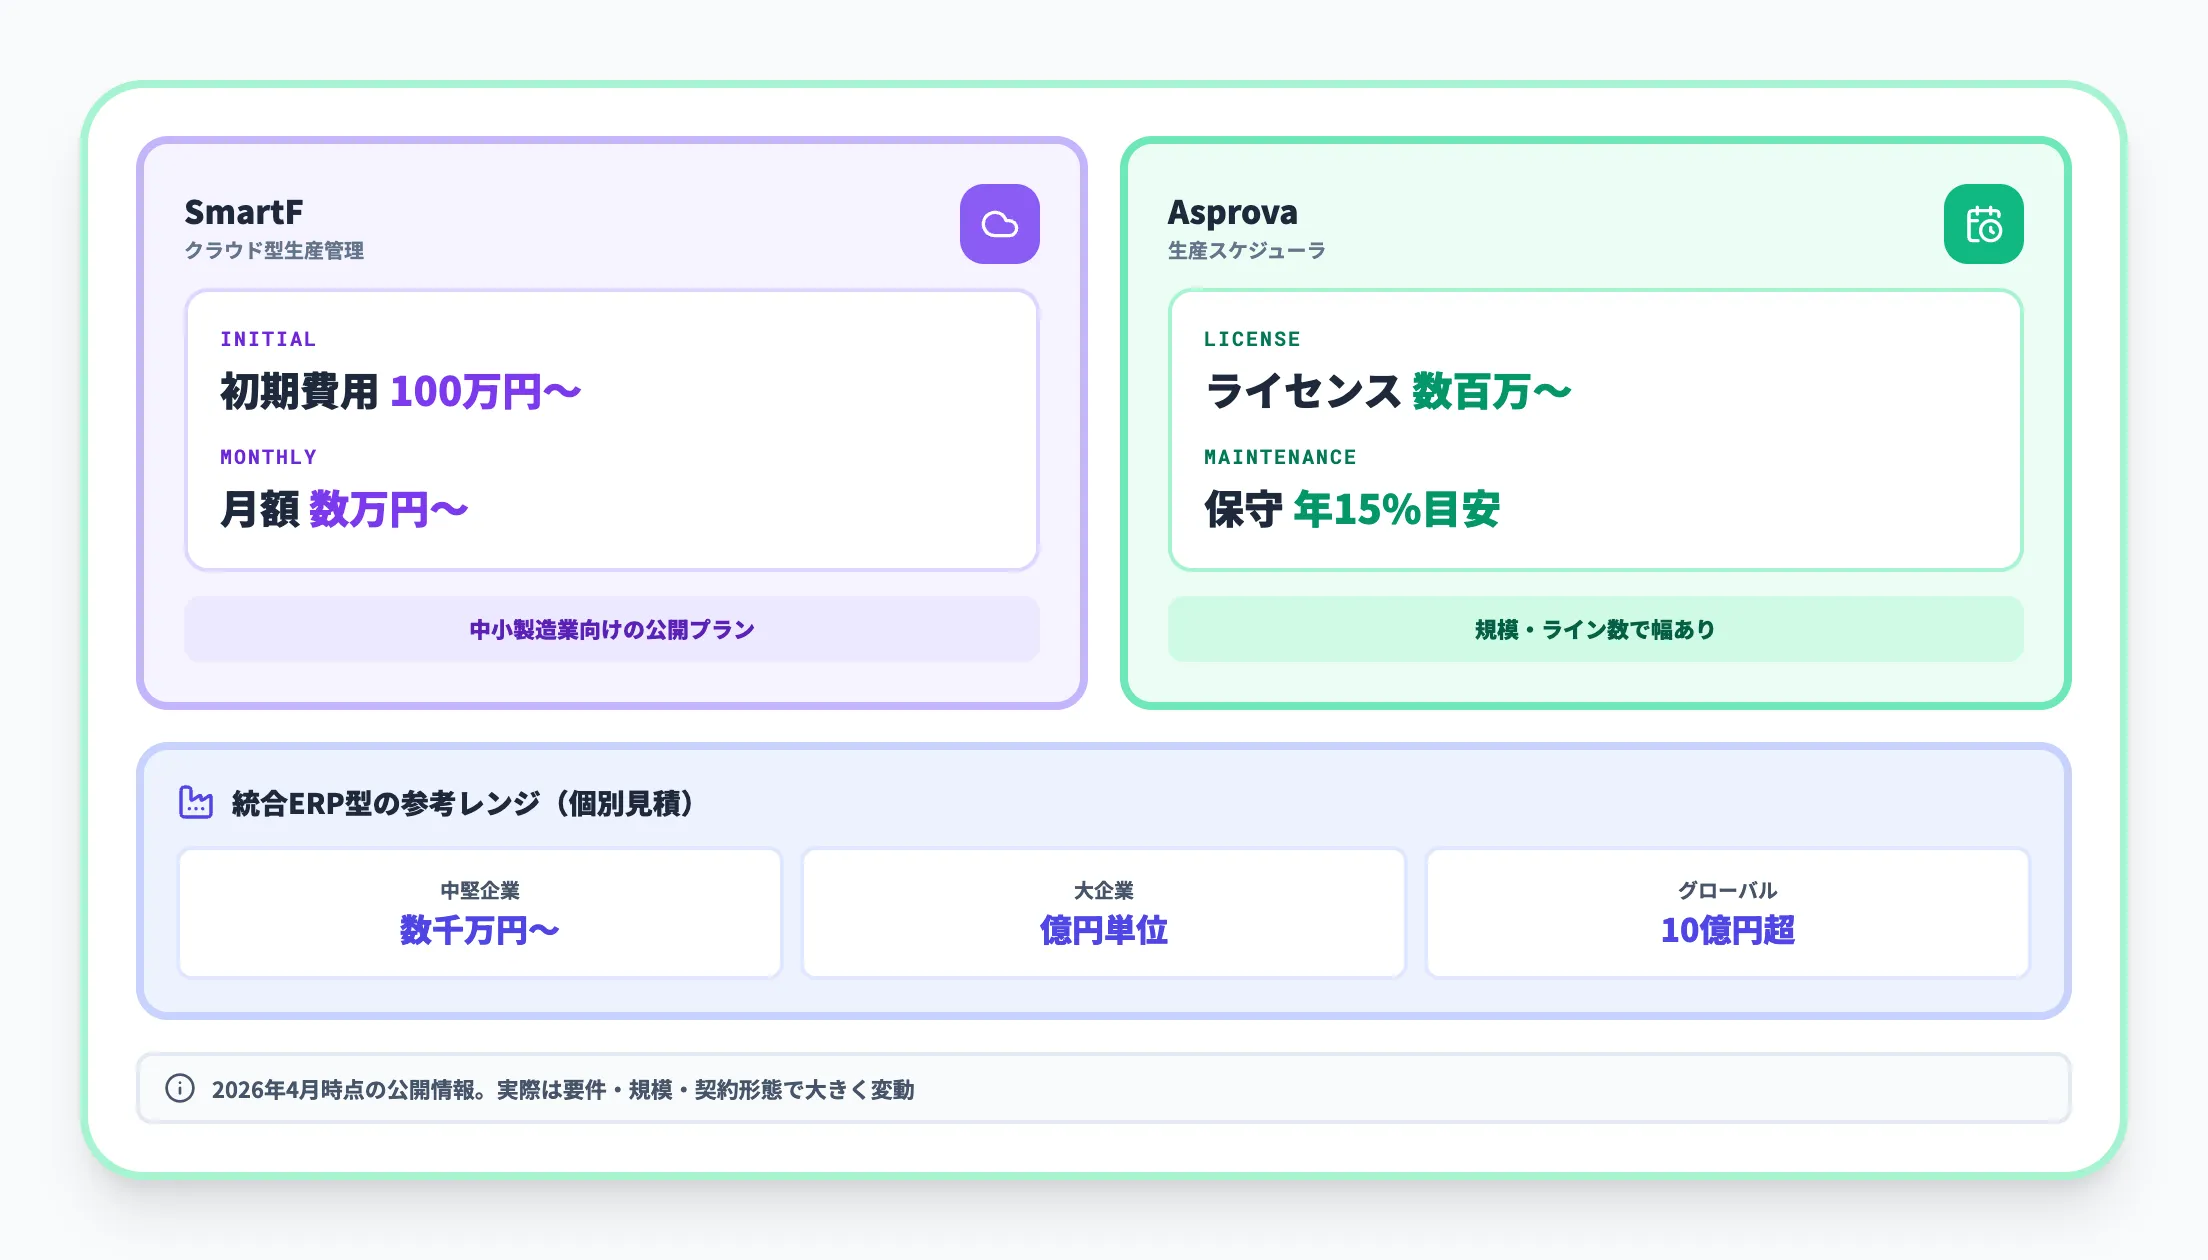
Task: Click the 統合ERP型の参考レンジ heading
Action: 464,803
